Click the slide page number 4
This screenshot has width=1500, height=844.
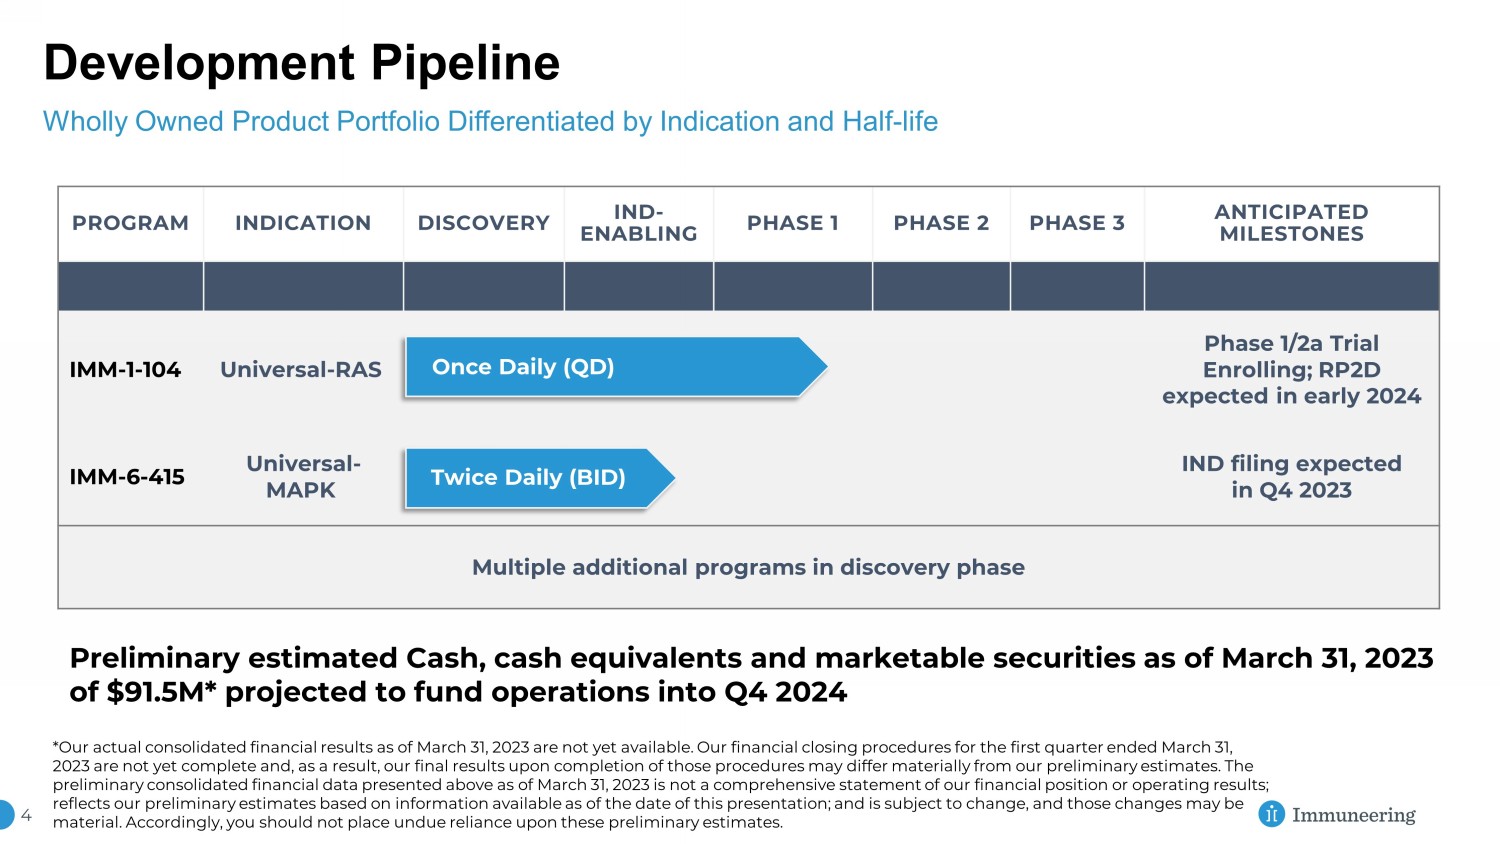pyautogui.click(x=26, y=816)
